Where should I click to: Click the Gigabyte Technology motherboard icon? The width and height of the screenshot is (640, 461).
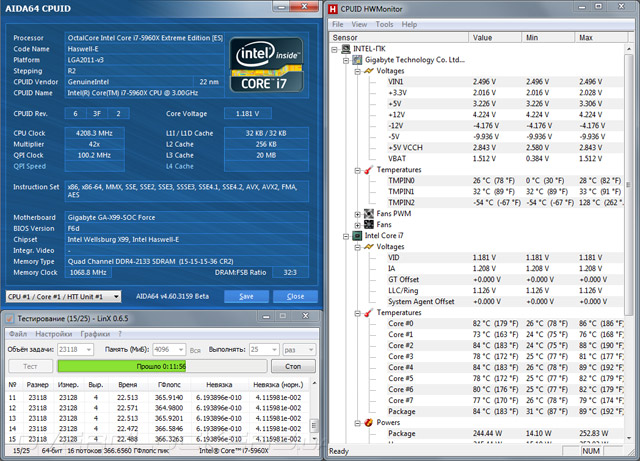[357, 60]
